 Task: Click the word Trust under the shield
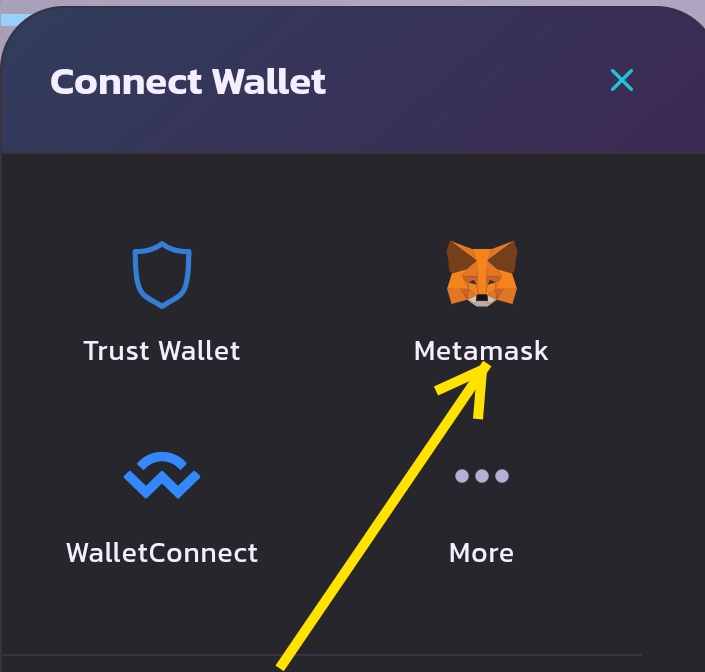point(116,351)
